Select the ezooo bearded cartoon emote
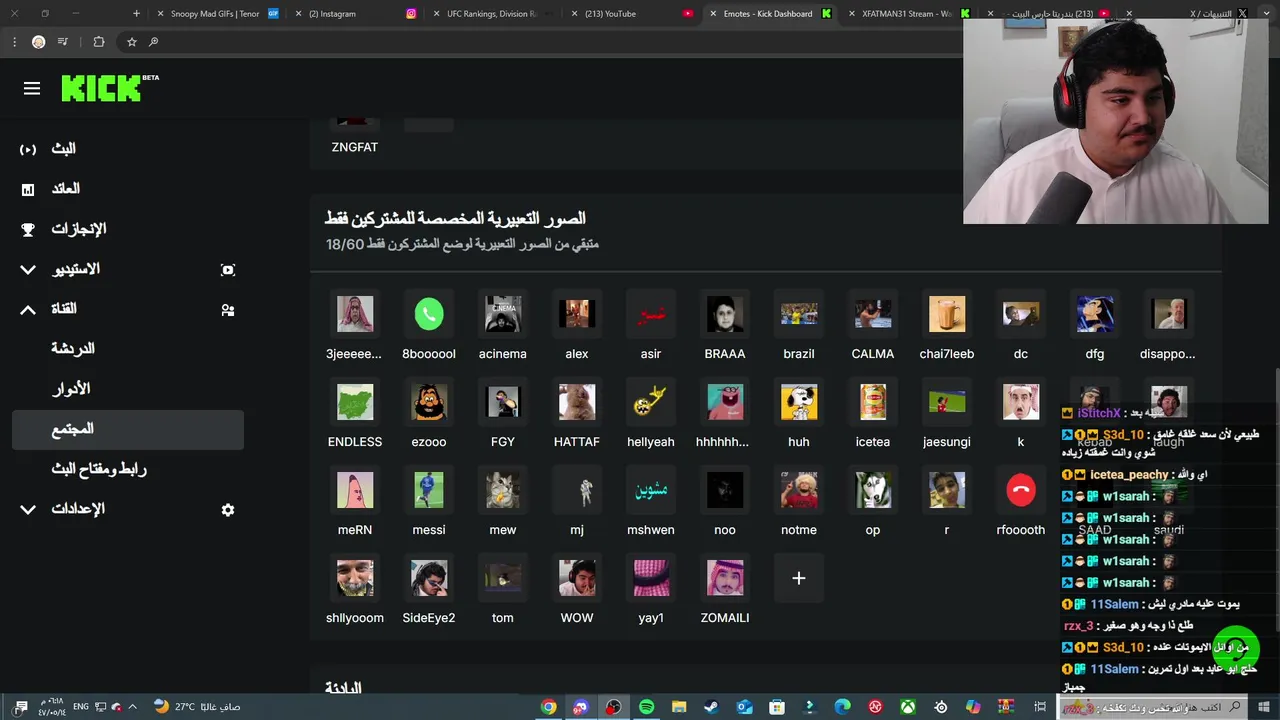 pos(429,402)
